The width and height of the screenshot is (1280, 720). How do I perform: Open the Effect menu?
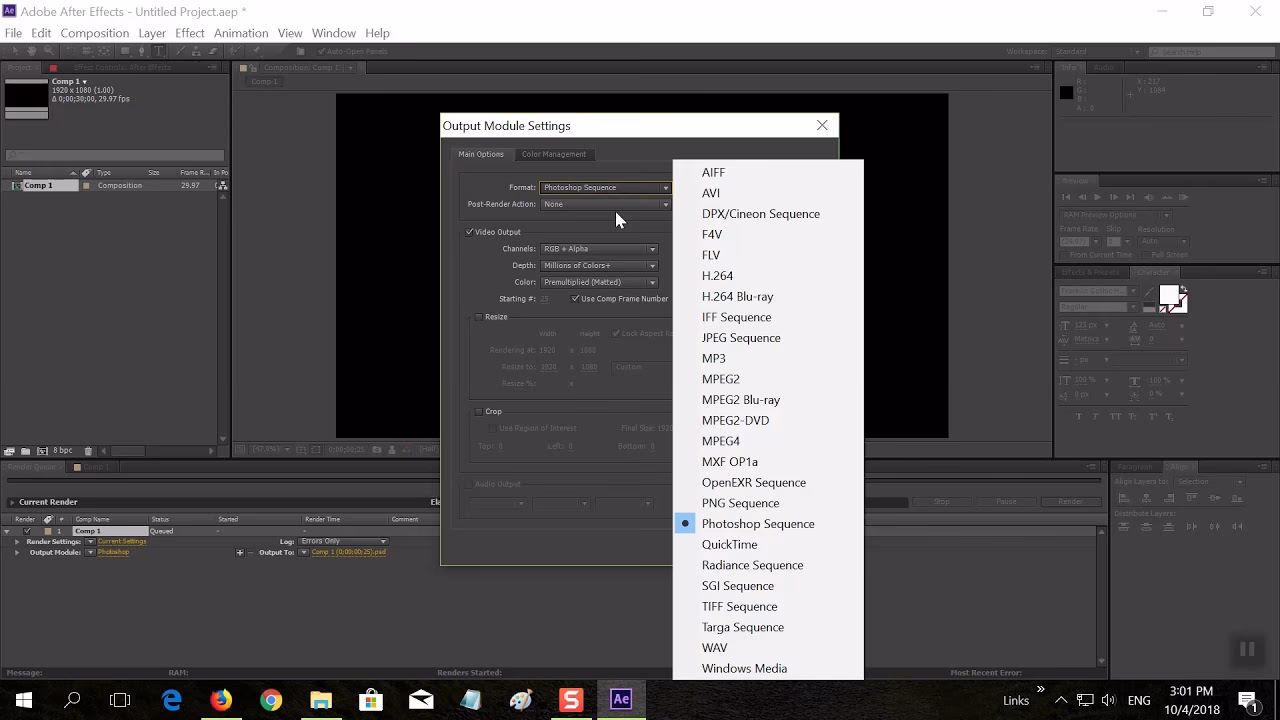[189, 33]
